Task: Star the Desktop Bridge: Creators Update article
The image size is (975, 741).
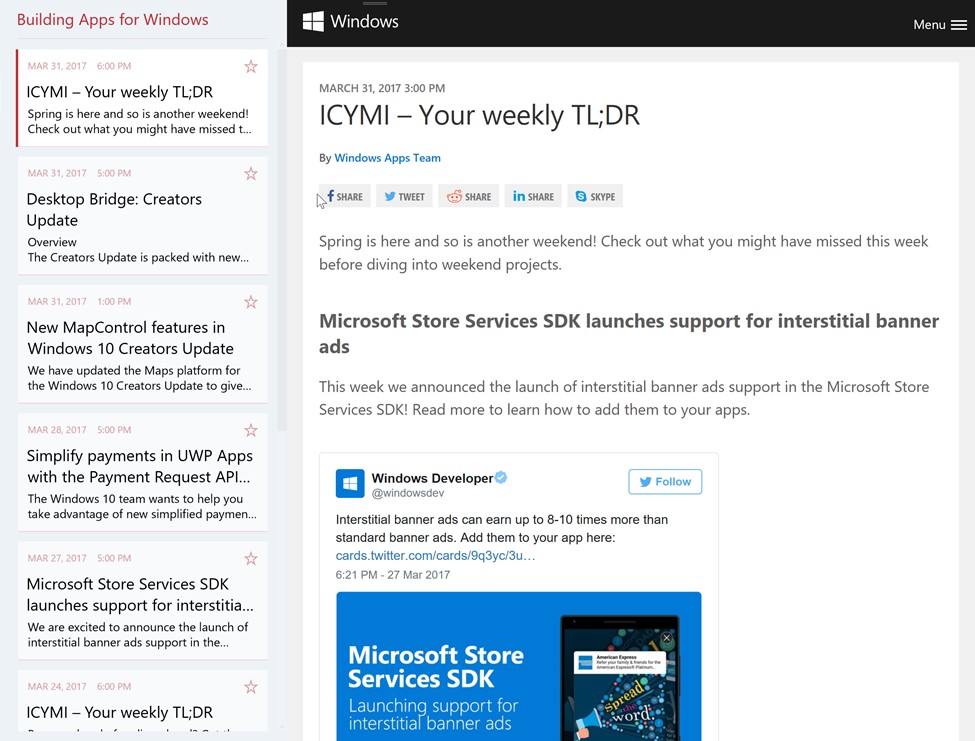Action: tap(251, 173)
